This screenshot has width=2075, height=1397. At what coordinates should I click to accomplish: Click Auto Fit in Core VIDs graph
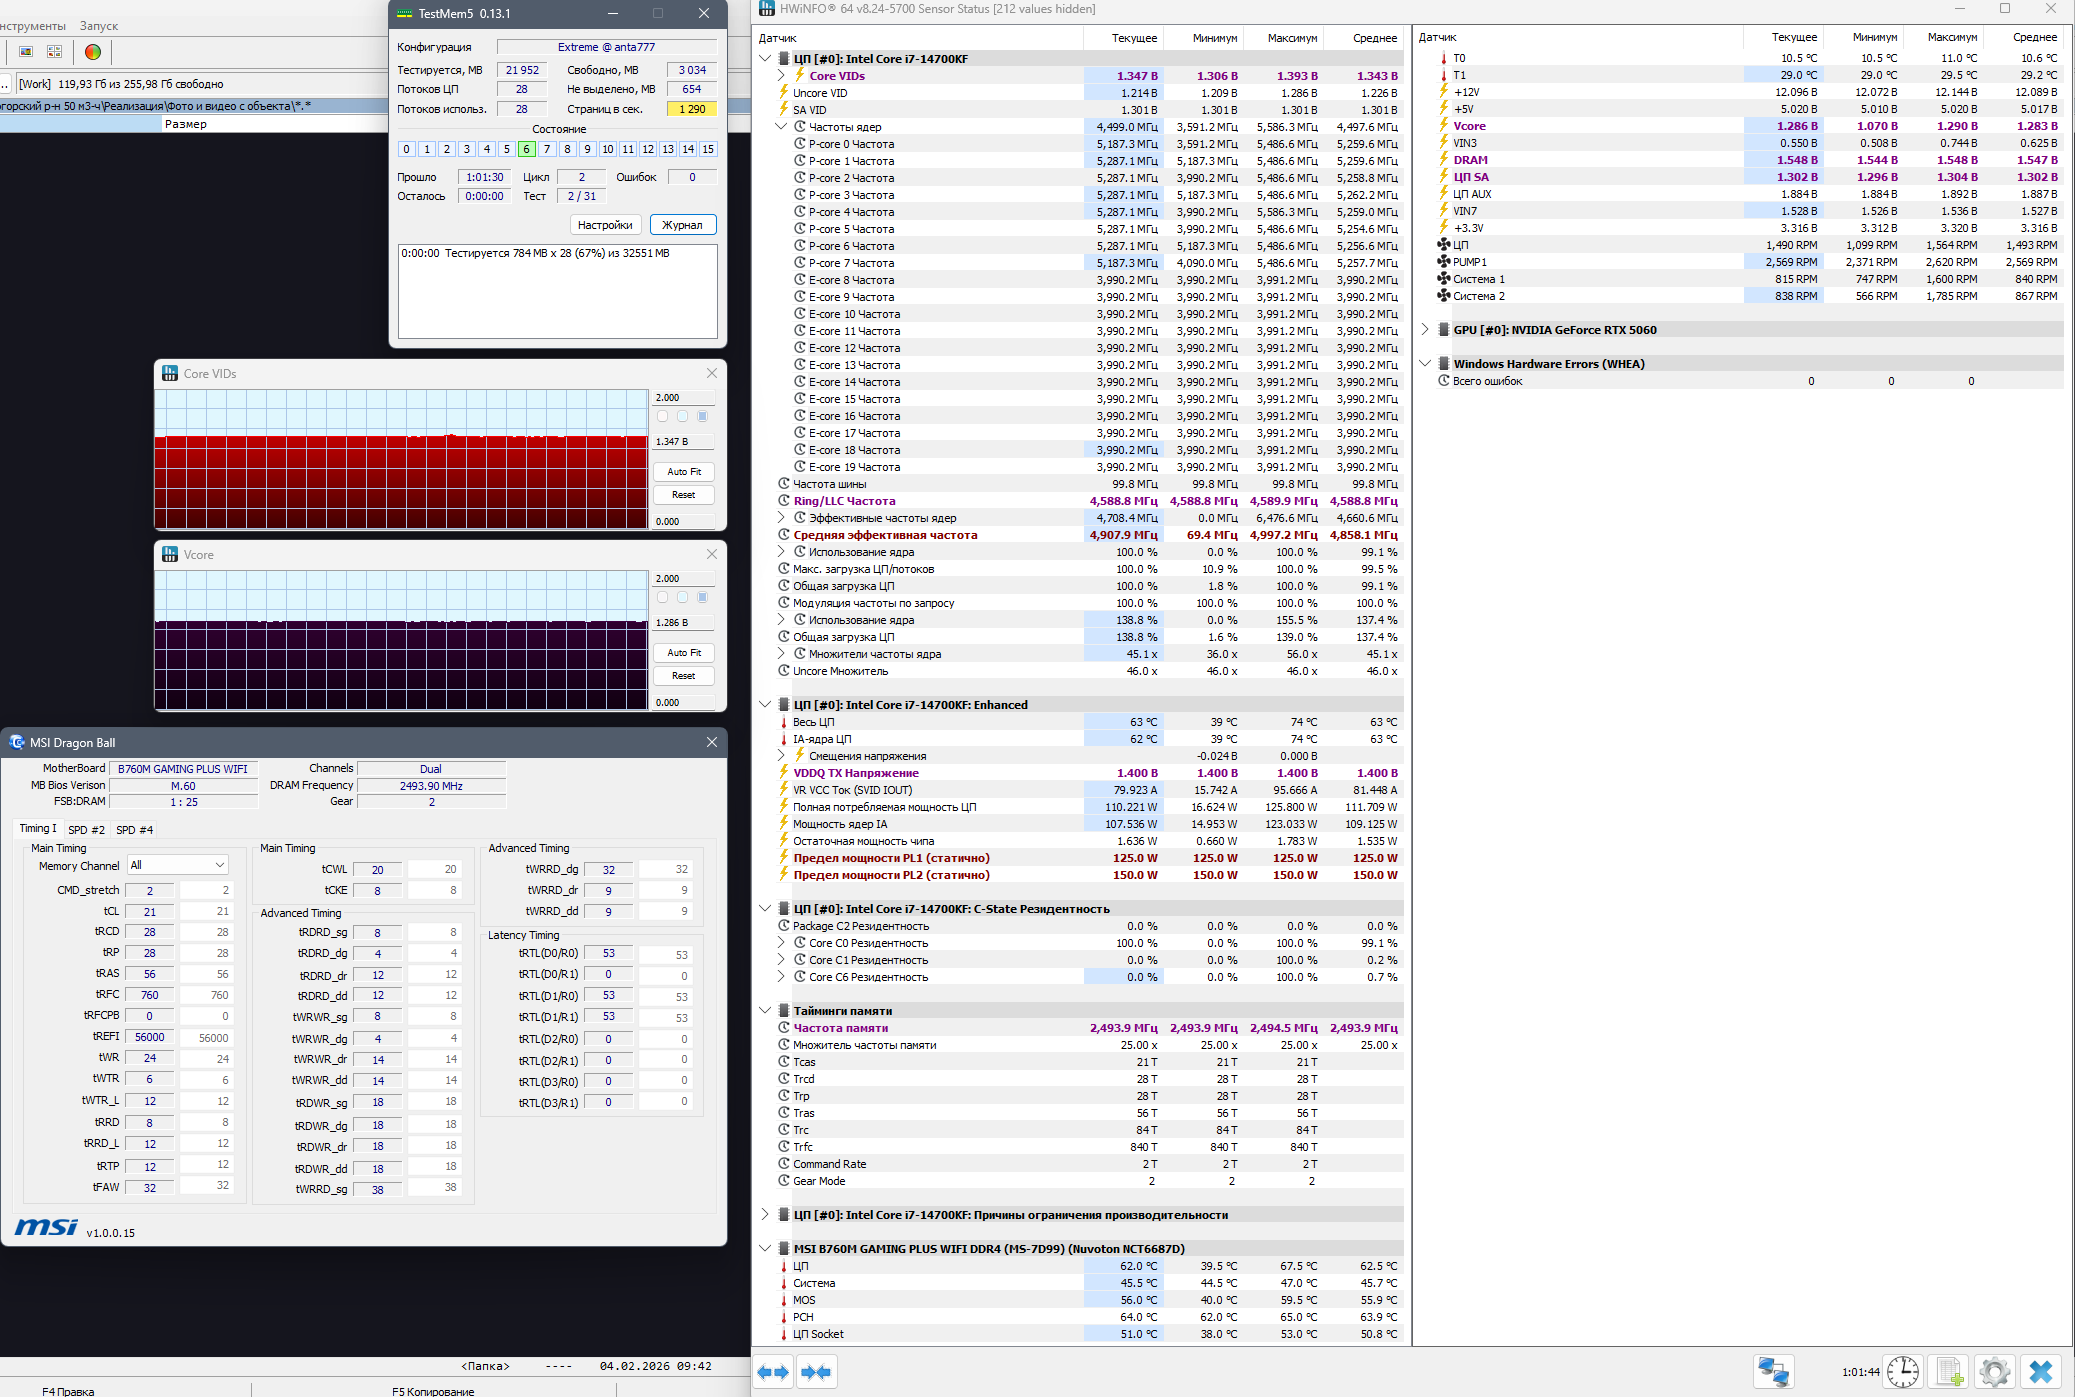(x=684, y=471)
